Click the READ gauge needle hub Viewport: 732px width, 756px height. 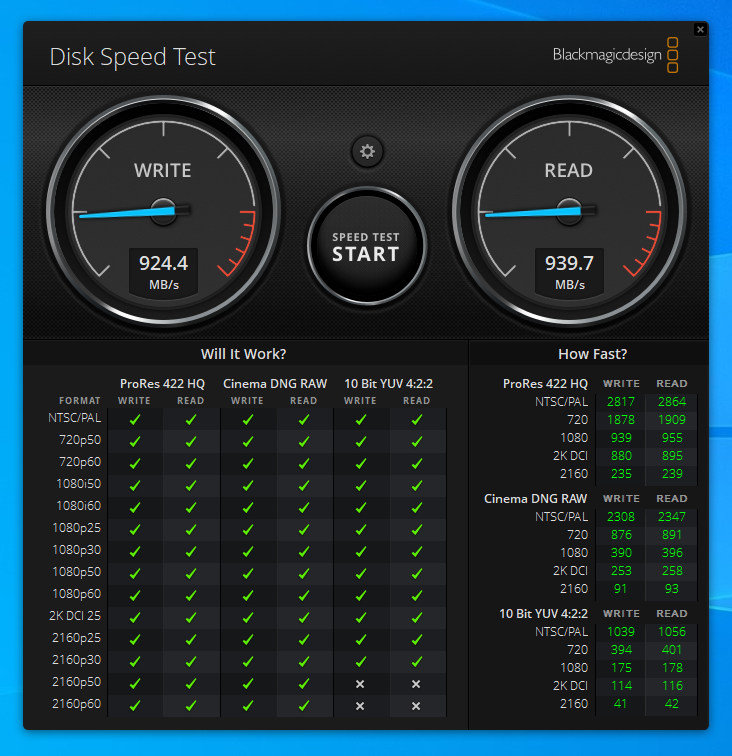tap(569, 211)
